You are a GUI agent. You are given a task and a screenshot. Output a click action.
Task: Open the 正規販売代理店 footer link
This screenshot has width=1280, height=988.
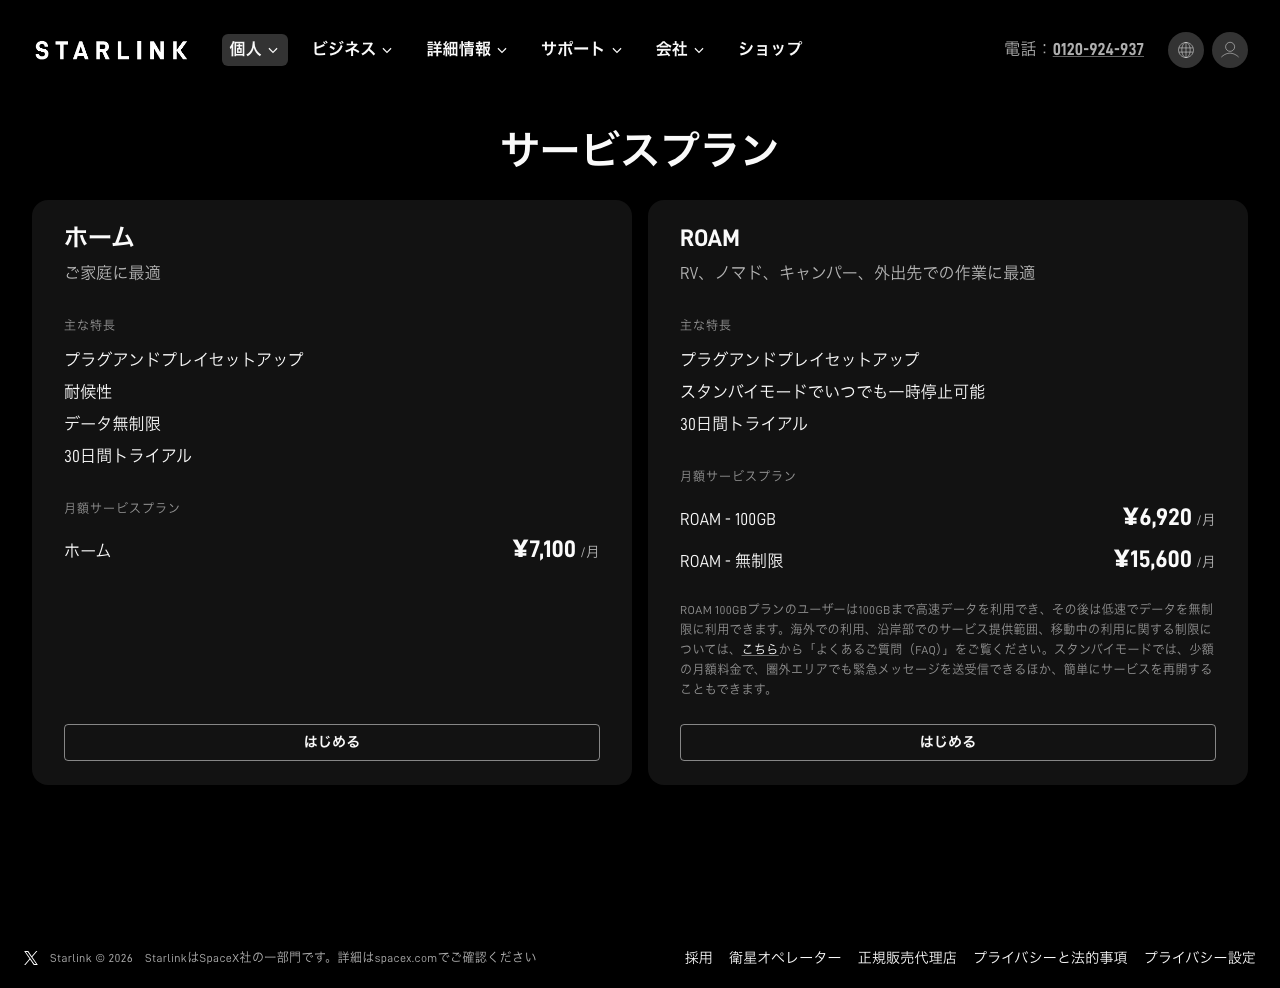coord(907,958)
